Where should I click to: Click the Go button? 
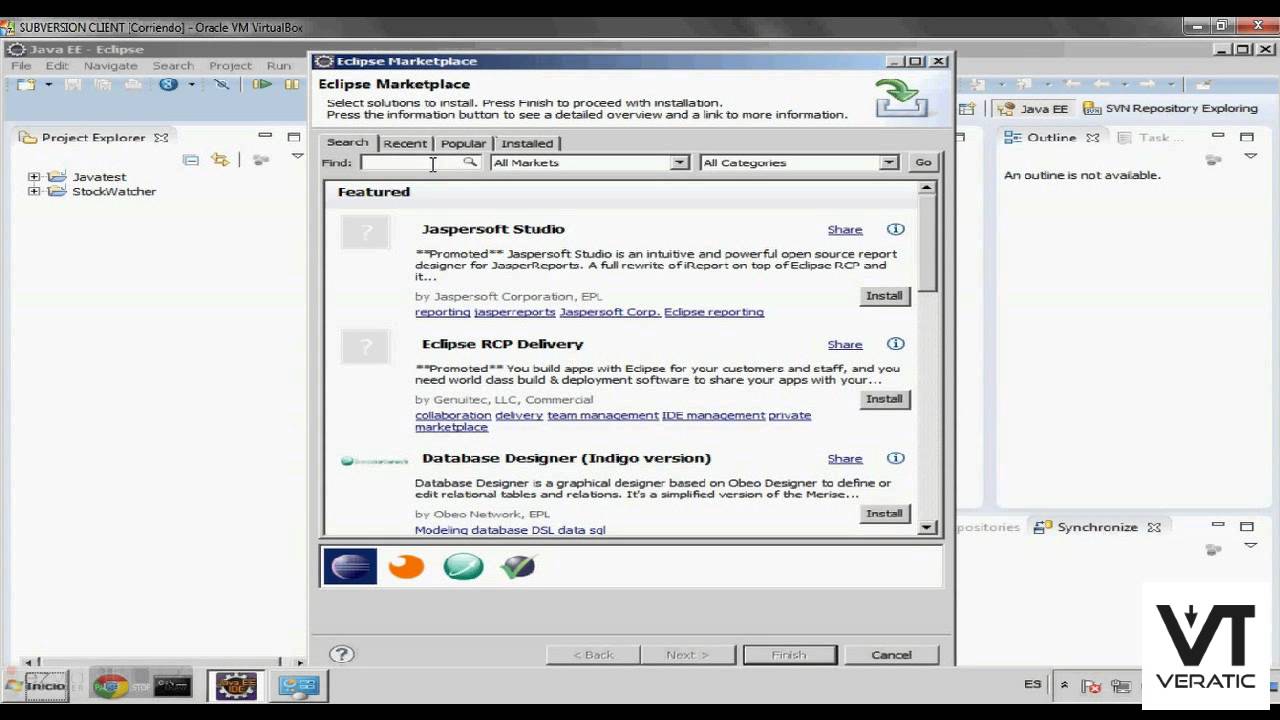(x=923, y=162)
